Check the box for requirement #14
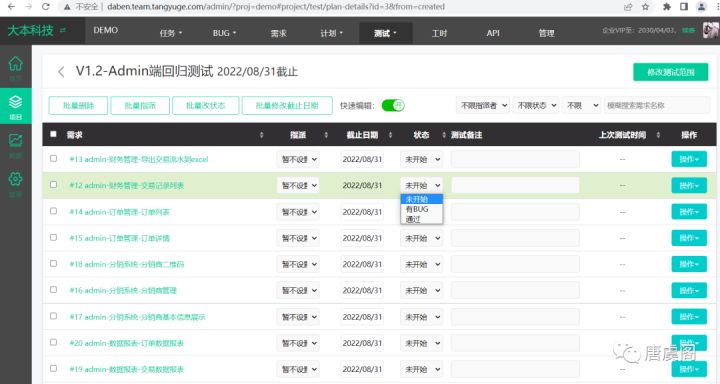This screenshot has height=384, width=720. click(x=53, y=211)
